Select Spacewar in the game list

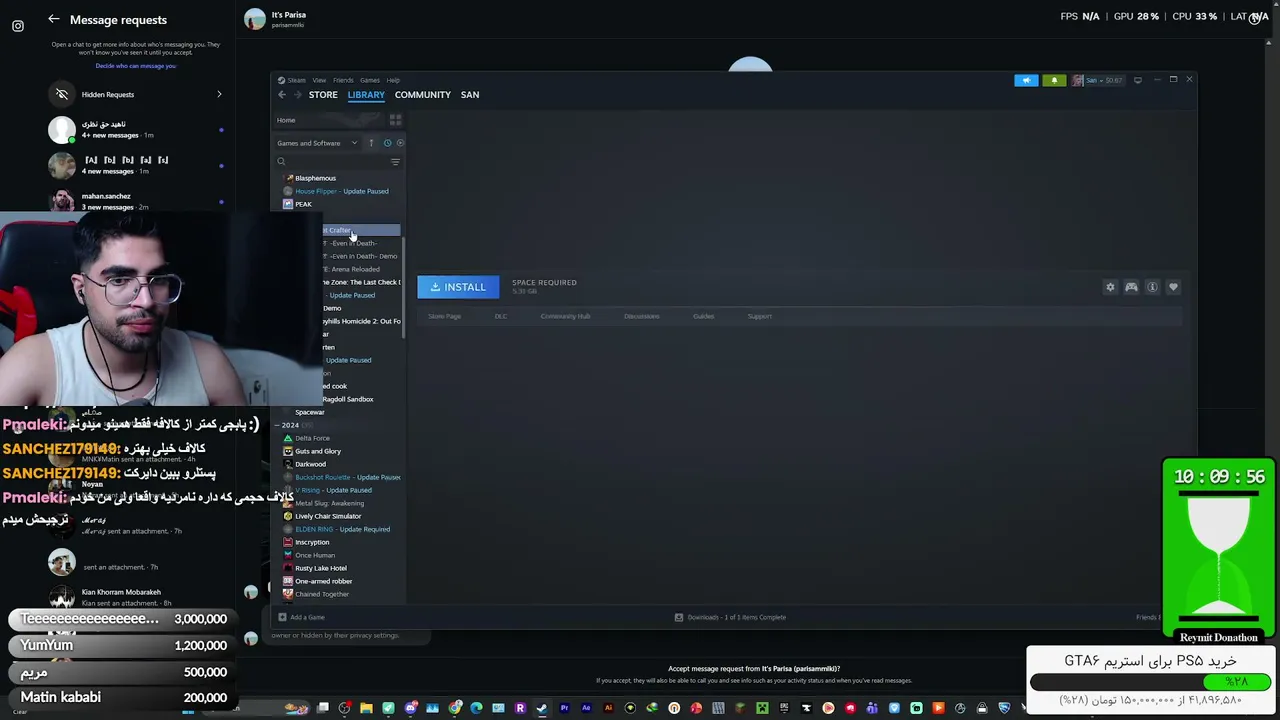(310, 412)
